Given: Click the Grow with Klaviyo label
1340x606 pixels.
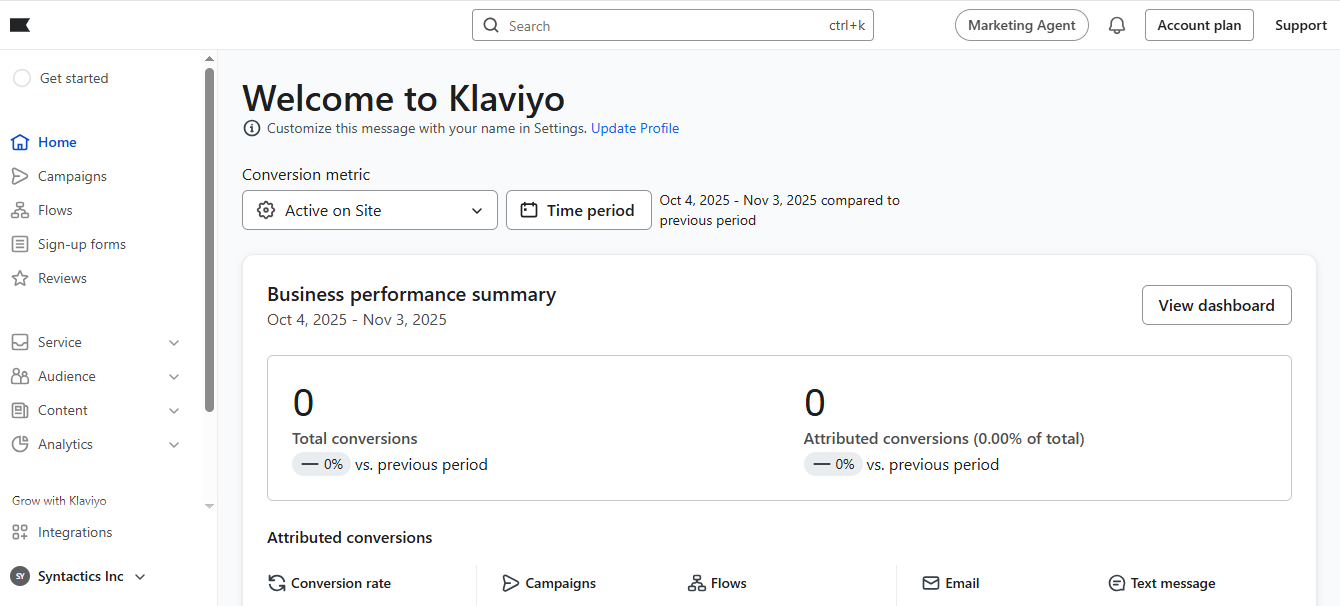Looking at the screenshot, I should tap(59, 500).
